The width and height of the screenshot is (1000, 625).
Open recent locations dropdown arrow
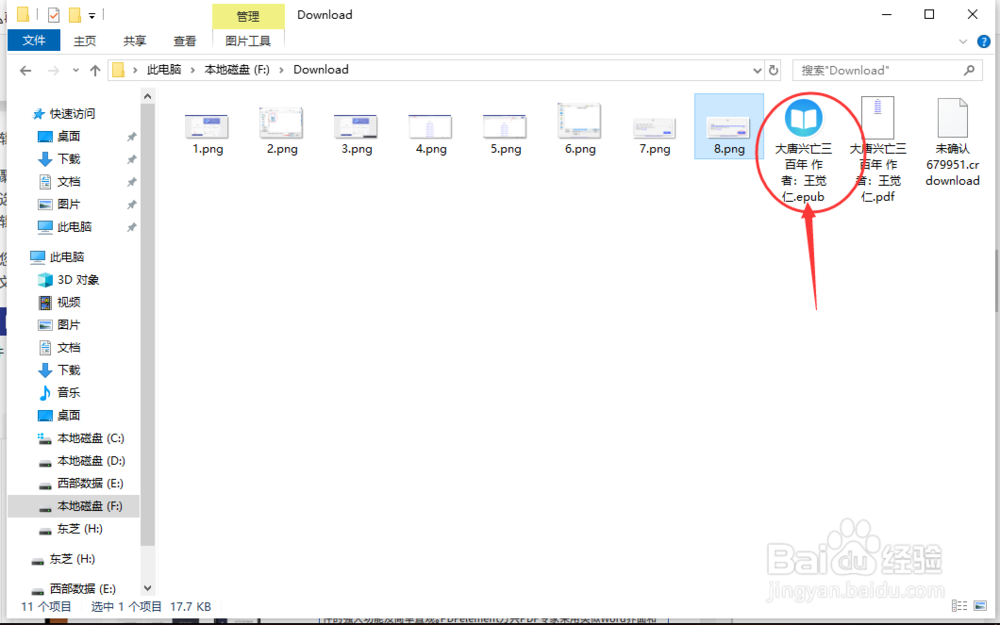pyautogui.click(x=76, y=70)
